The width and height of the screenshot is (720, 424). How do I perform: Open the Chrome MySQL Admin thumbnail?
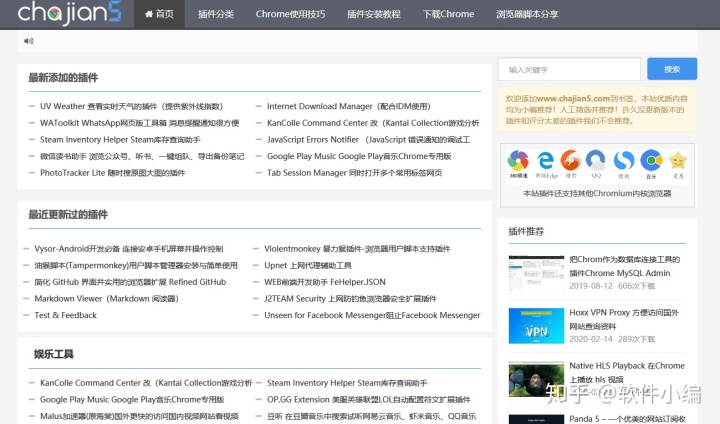click(x=536, y=273)
